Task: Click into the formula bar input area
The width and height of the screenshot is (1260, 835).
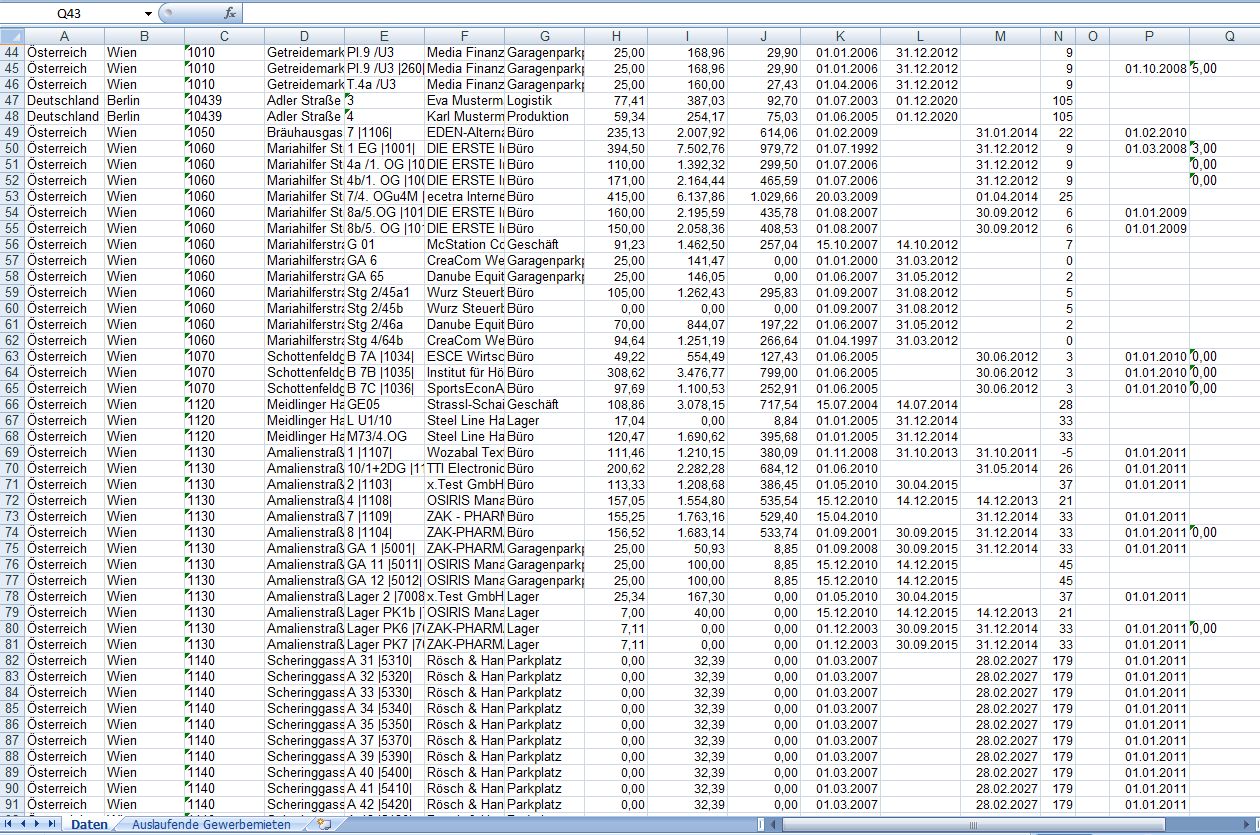Action: tap(750, 13)
